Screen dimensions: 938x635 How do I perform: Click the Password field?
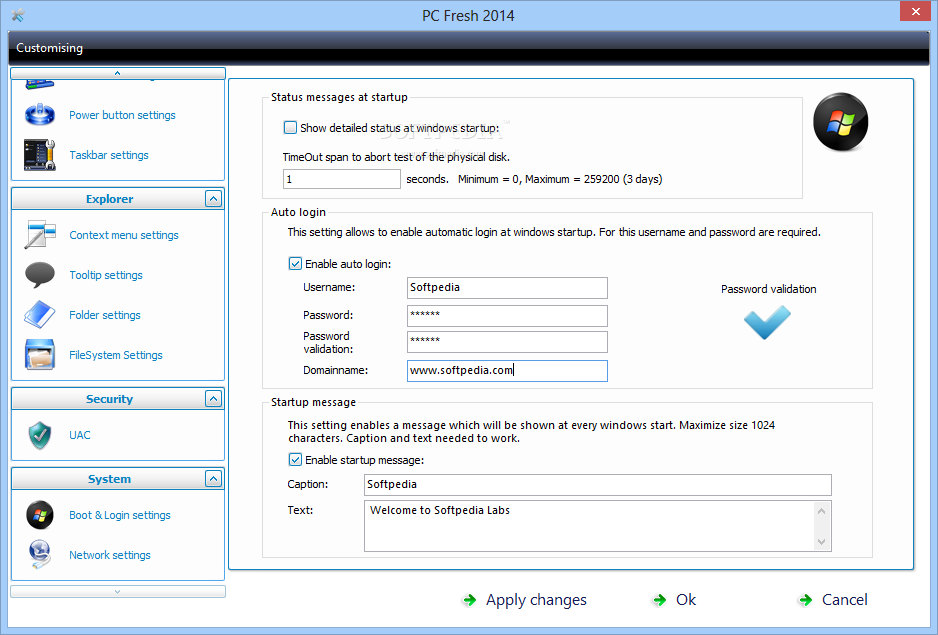tap(507, 315)
